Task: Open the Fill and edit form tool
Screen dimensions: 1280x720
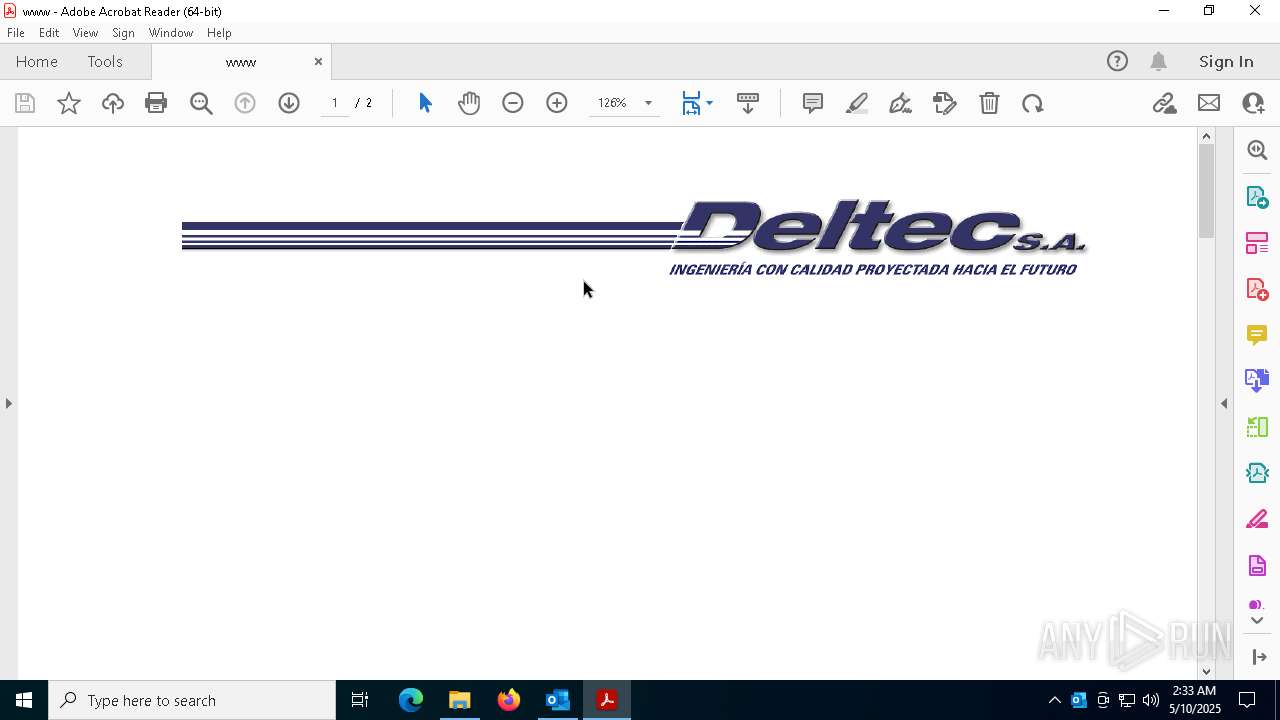Action: [x=945, y=103]
